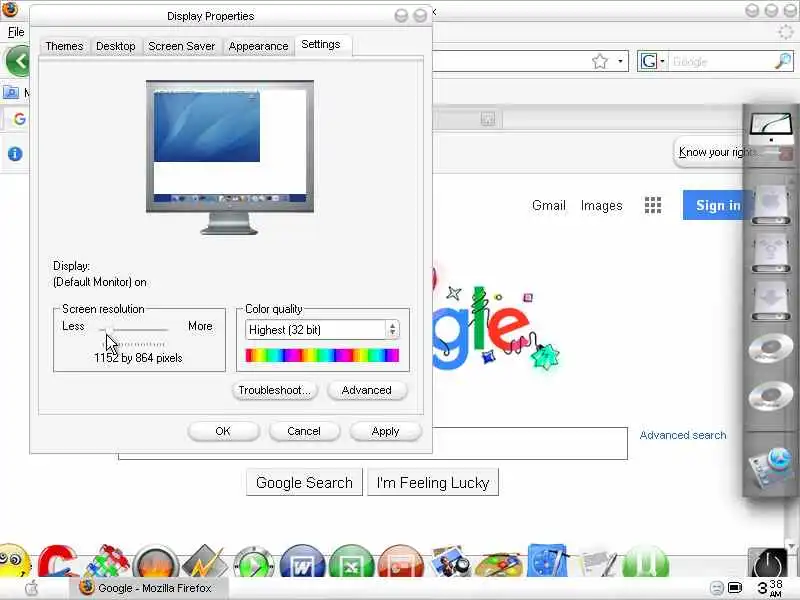The image size is (800, 600).
Task: Open the iMac computer icon in side dock
Action: coord(771,129)
